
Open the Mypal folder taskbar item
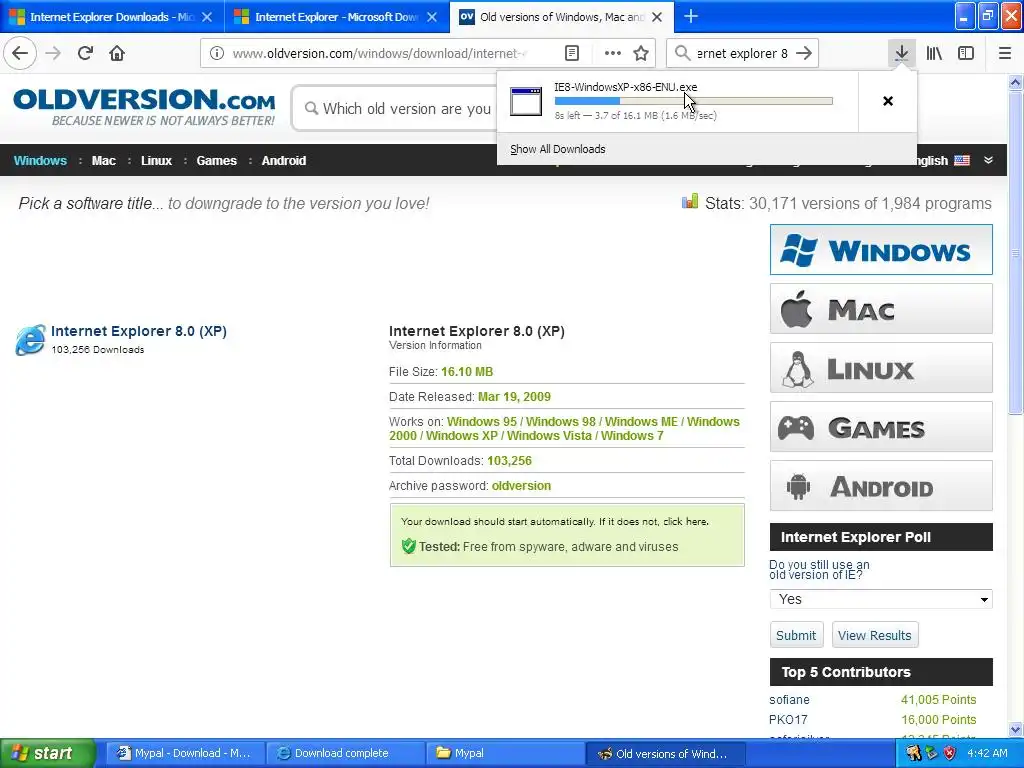click(x=505, y=753)
